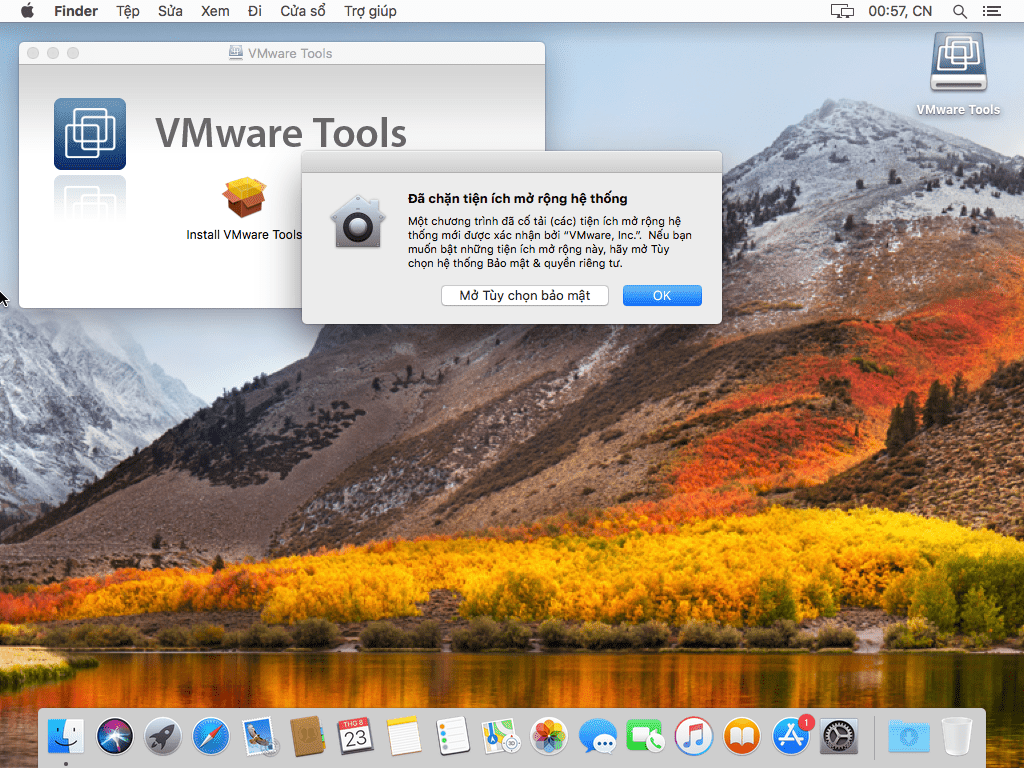Open Launchpad rocket icon in Dock
The image size is (1024, 768).
tap(163, 736)
